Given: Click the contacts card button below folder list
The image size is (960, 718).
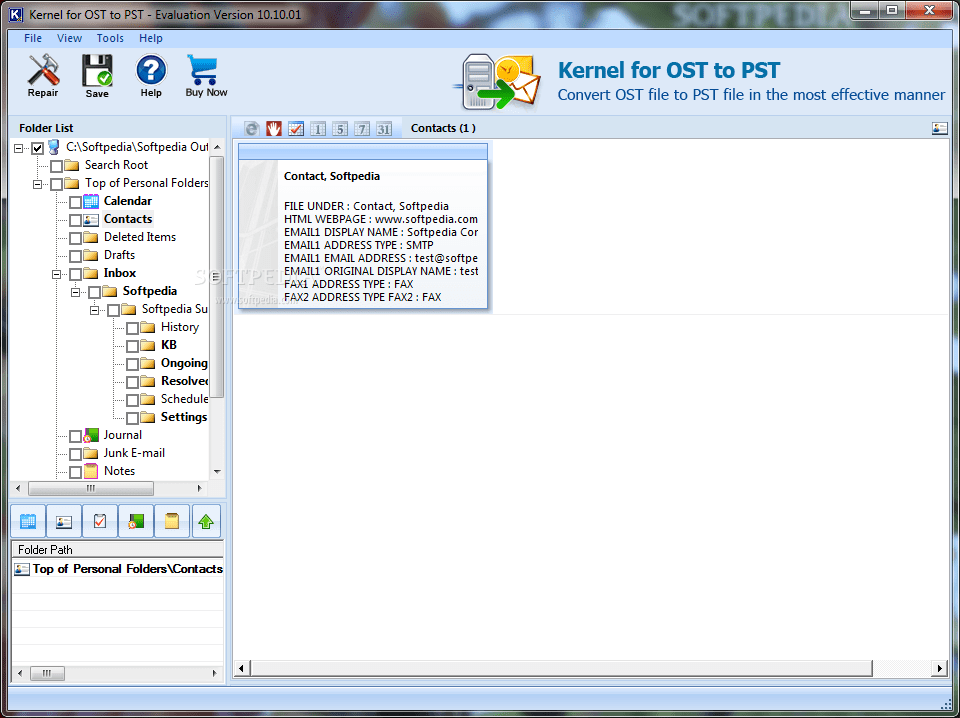Looking at the screenshot, I should pyautogui.click(x=64, y=522).
